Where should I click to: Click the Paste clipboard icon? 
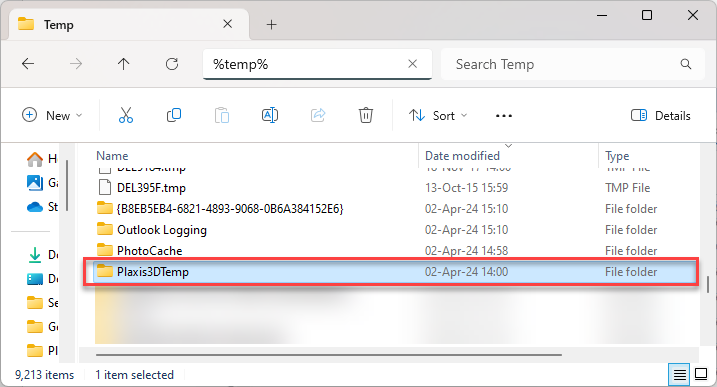tap(222, 115)
